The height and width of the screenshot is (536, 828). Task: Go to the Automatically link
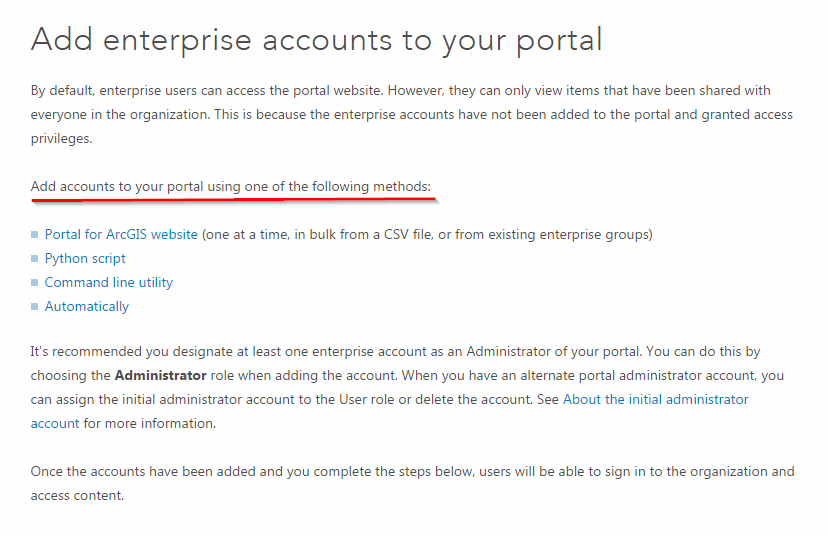click(x=87, y=307)
